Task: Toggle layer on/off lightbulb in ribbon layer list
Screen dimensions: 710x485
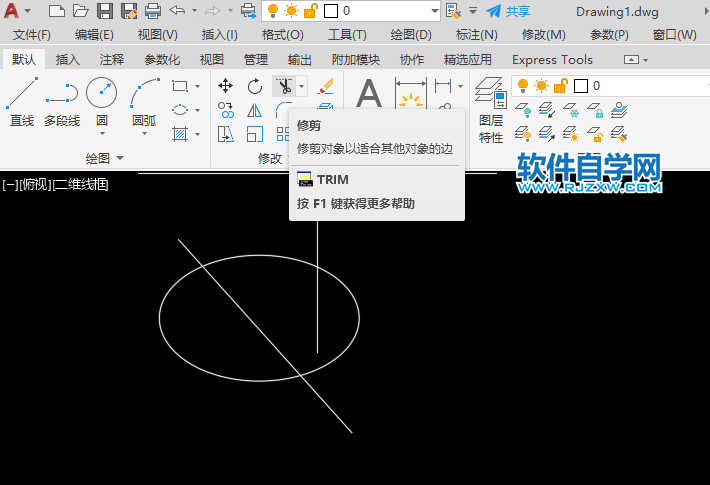Action: pyautogui.click(x=522, y=86)
